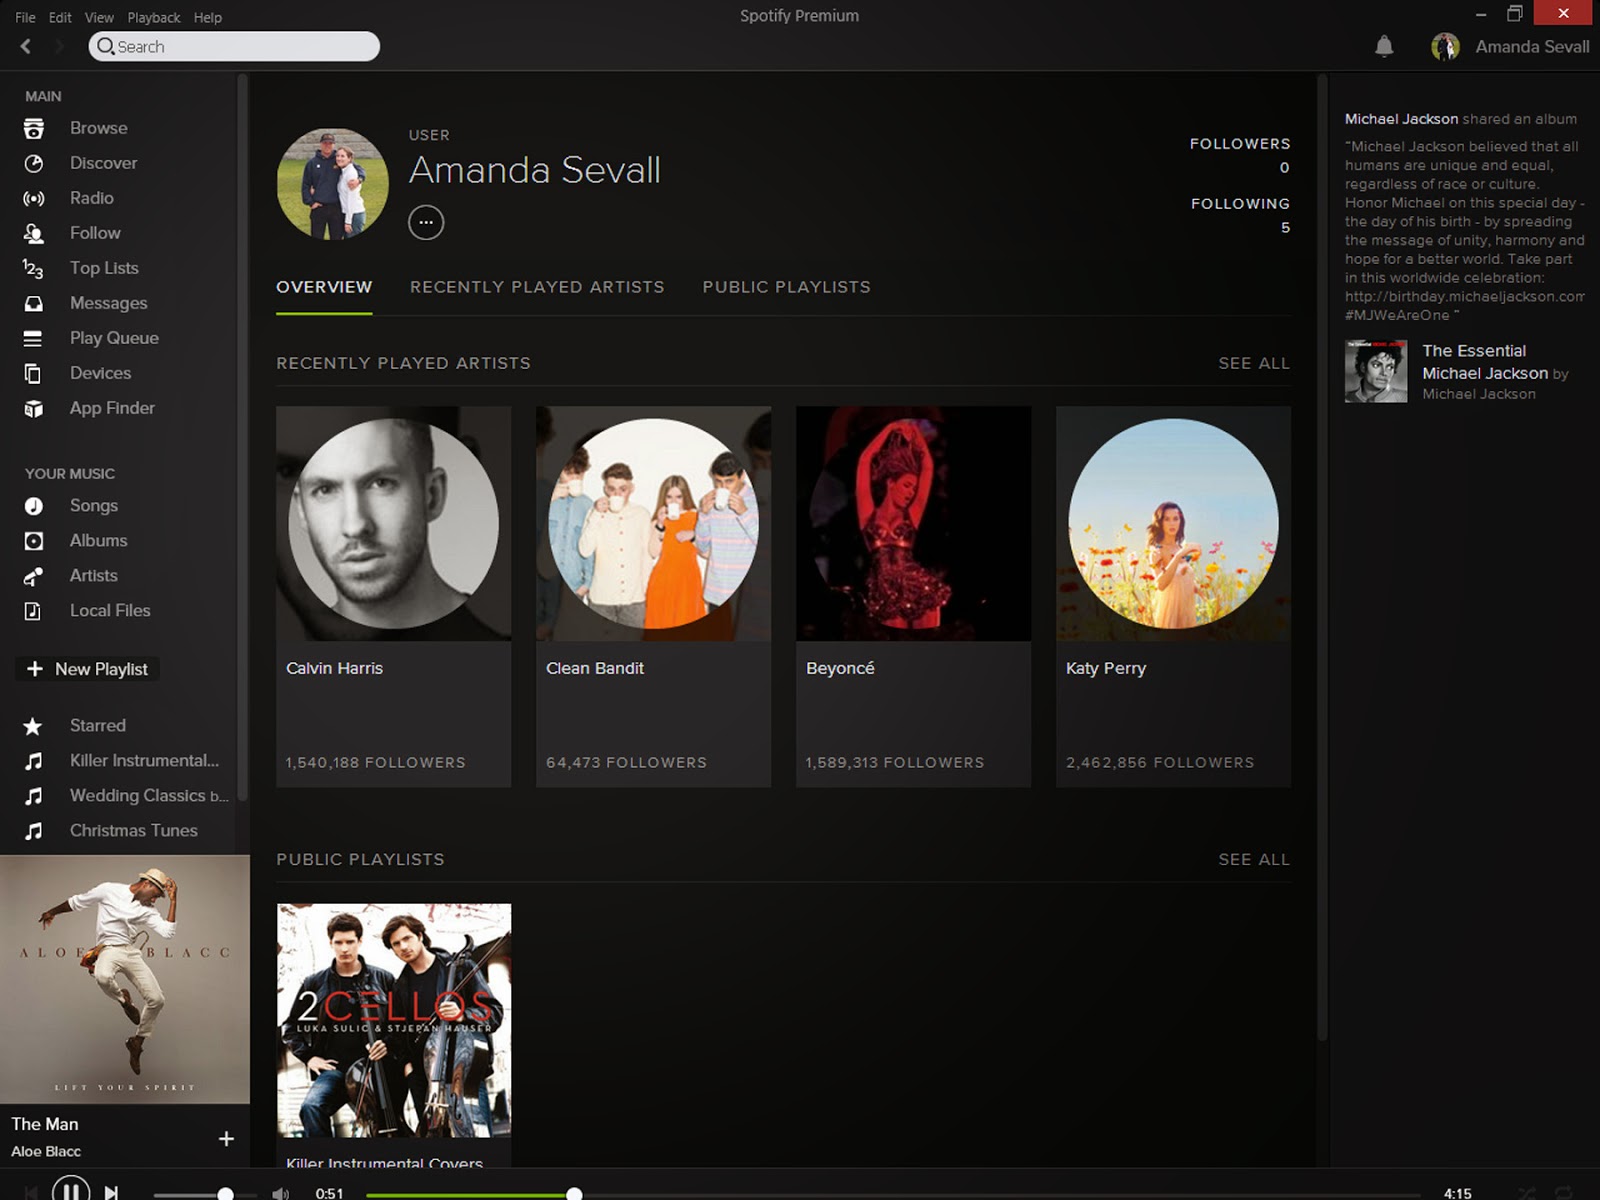This screenshot has height=1200, width=1600.
Task: Open the Messages inbox
Action: coord(108,303)
